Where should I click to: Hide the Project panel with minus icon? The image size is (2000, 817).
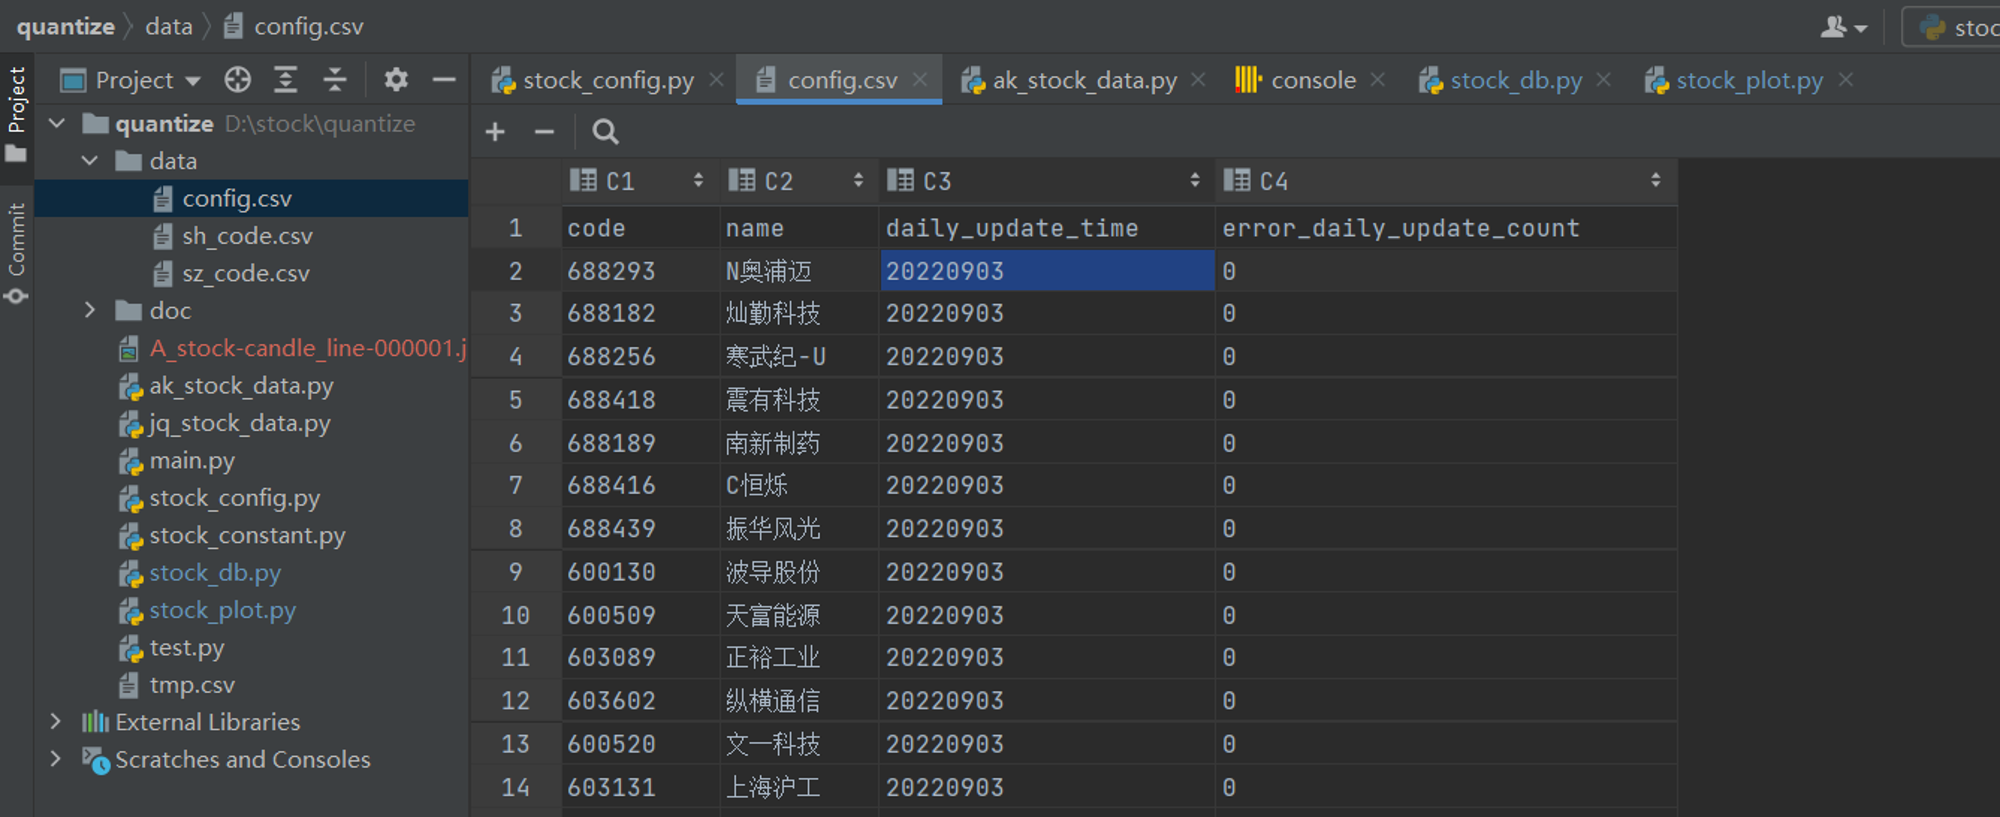[x=444, y=80]
